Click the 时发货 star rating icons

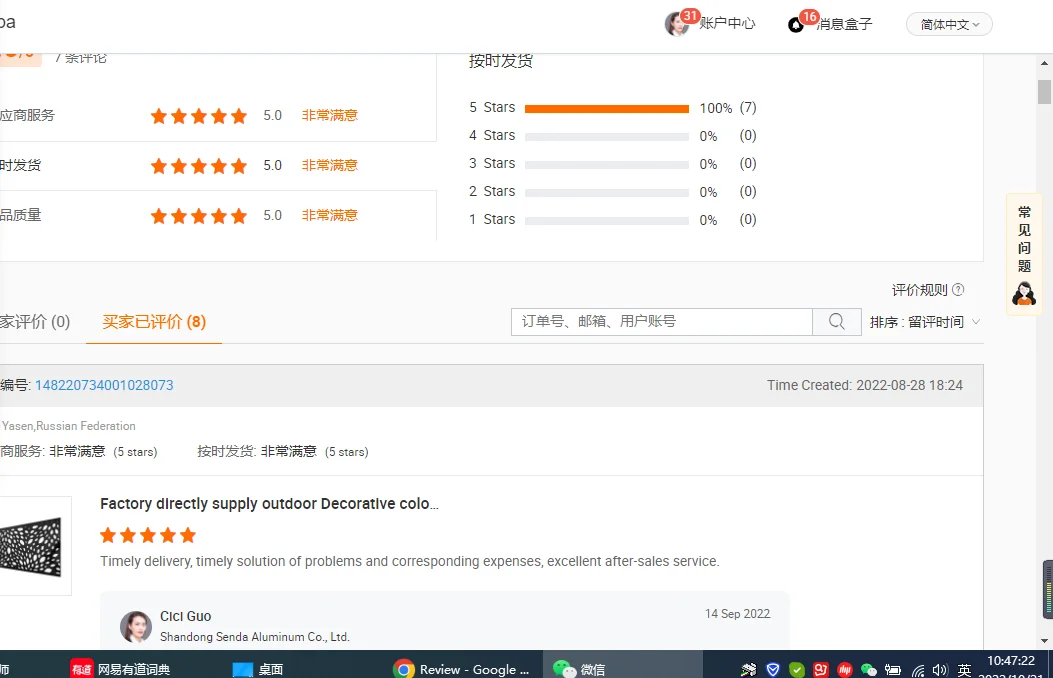[199, 166]
